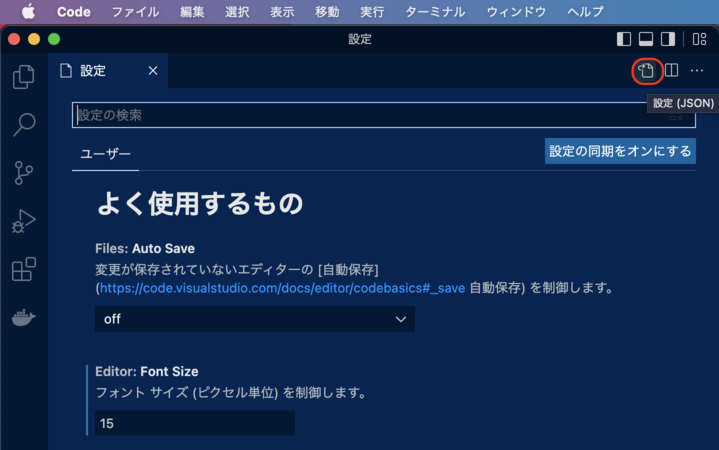Viewport: 719px width, 450px height.
Task: Open the 表示 menu
Action: coord(282,11)
